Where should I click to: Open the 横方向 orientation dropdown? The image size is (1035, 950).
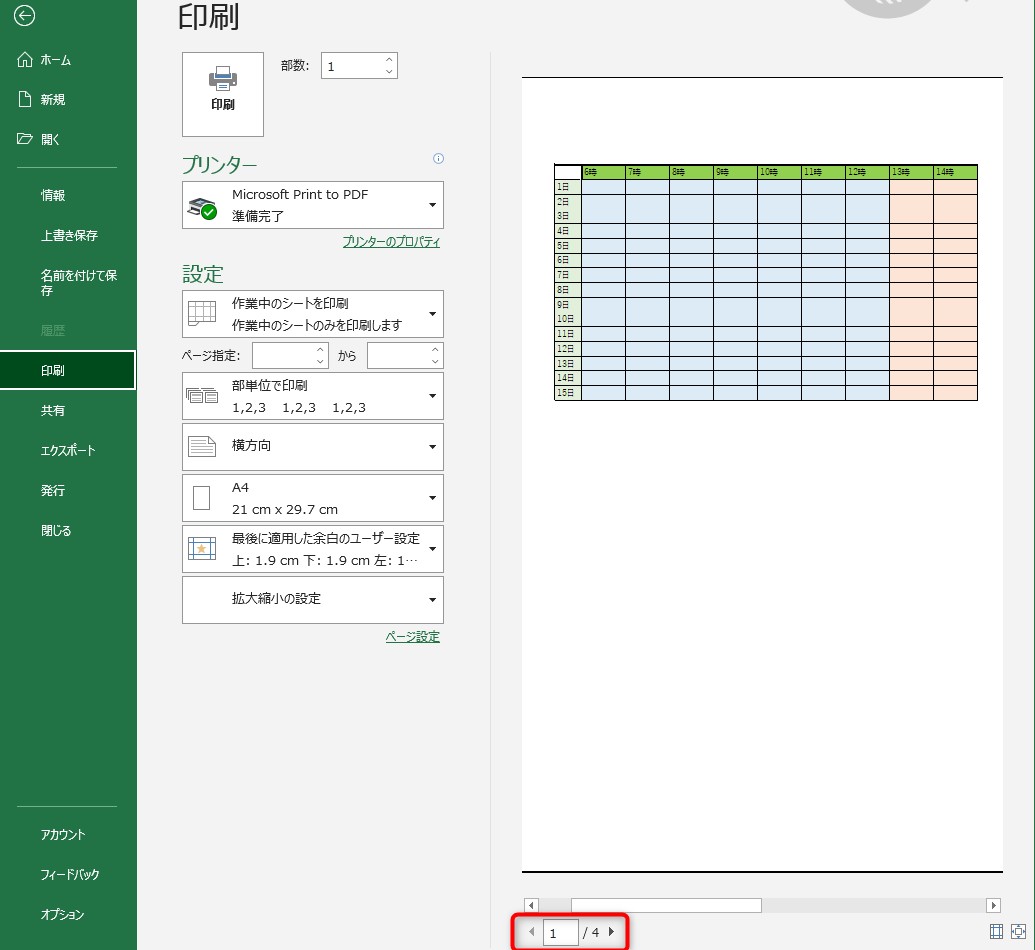(x=313, y=447)
